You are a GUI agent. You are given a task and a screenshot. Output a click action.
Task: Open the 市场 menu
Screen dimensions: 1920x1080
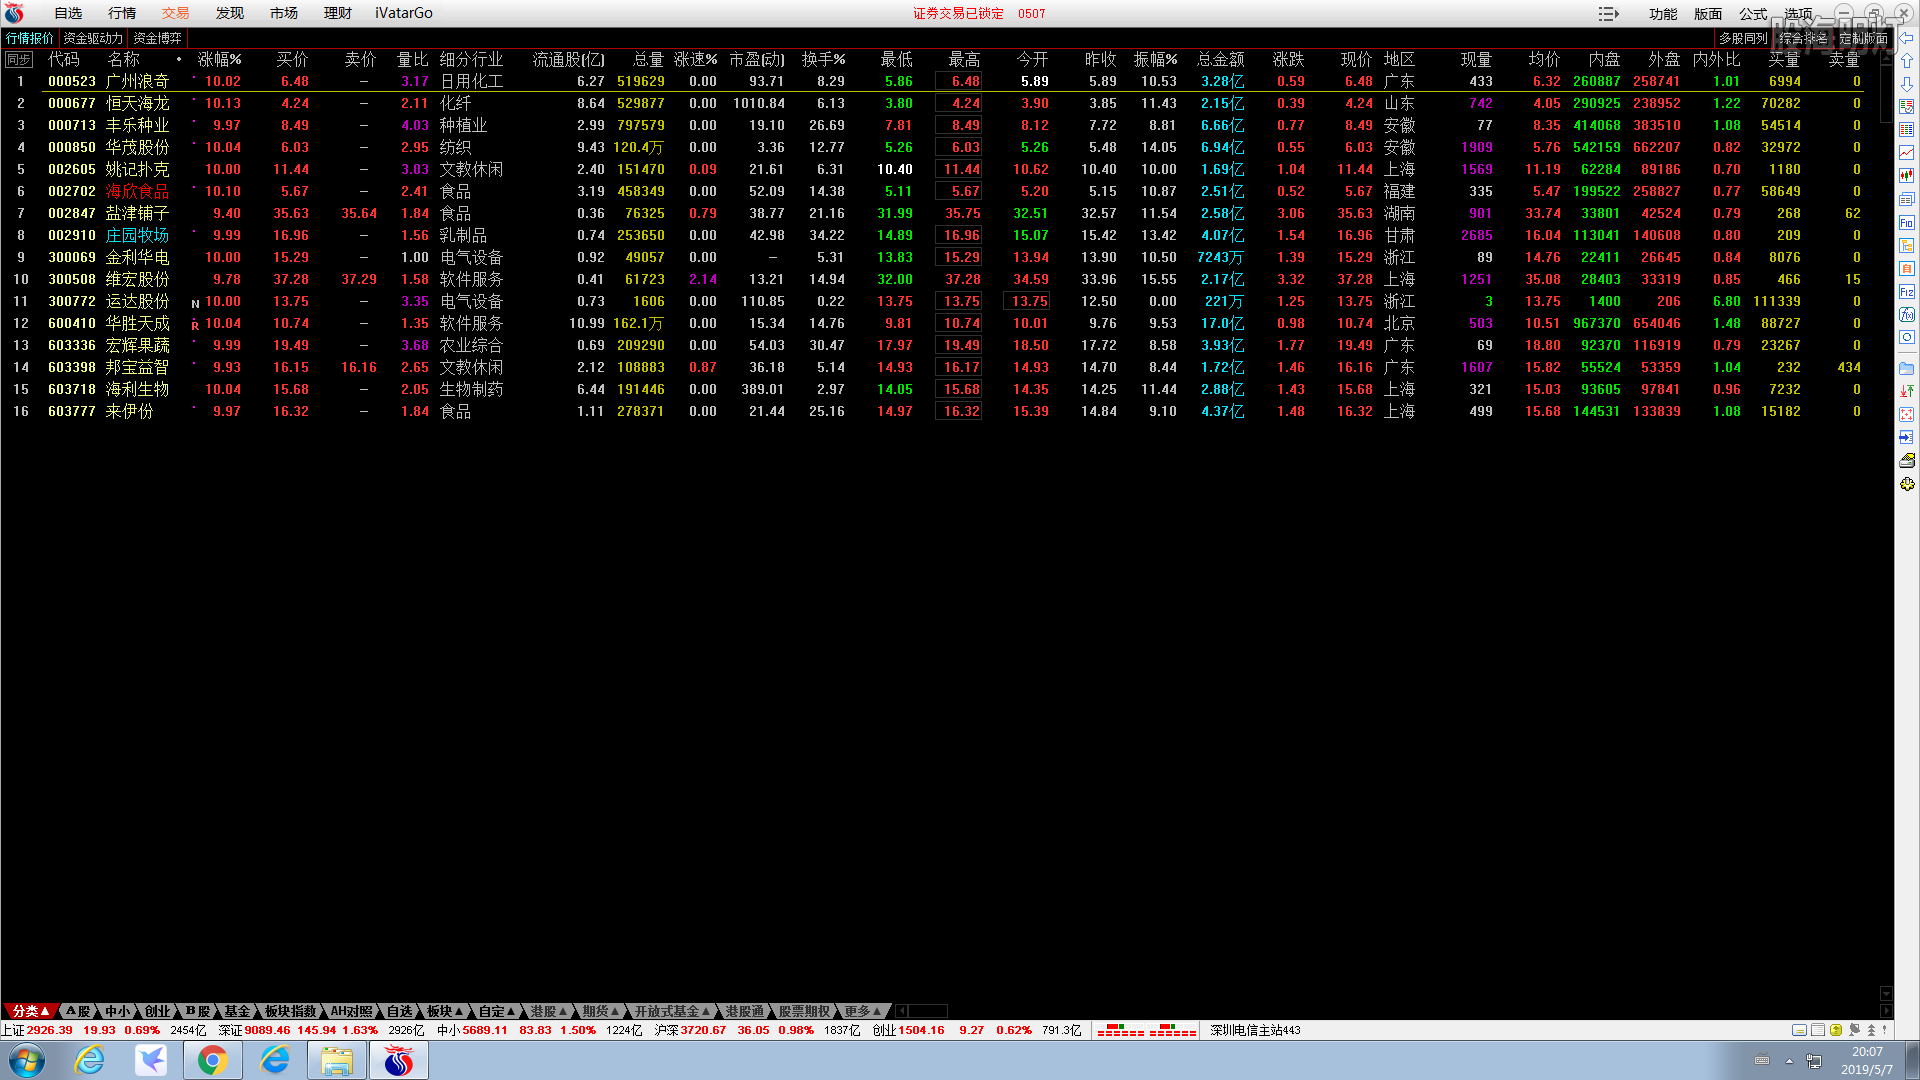pos(284,13)
